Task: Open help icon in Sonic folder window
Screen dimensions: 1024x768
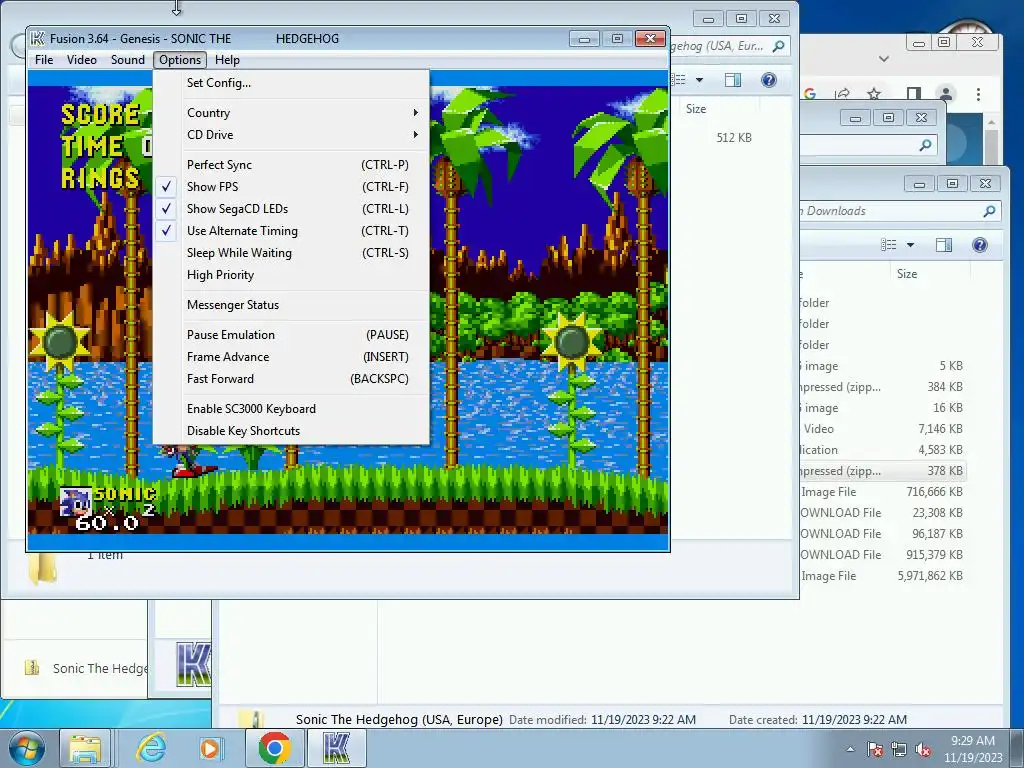Action: click(769, 80)
